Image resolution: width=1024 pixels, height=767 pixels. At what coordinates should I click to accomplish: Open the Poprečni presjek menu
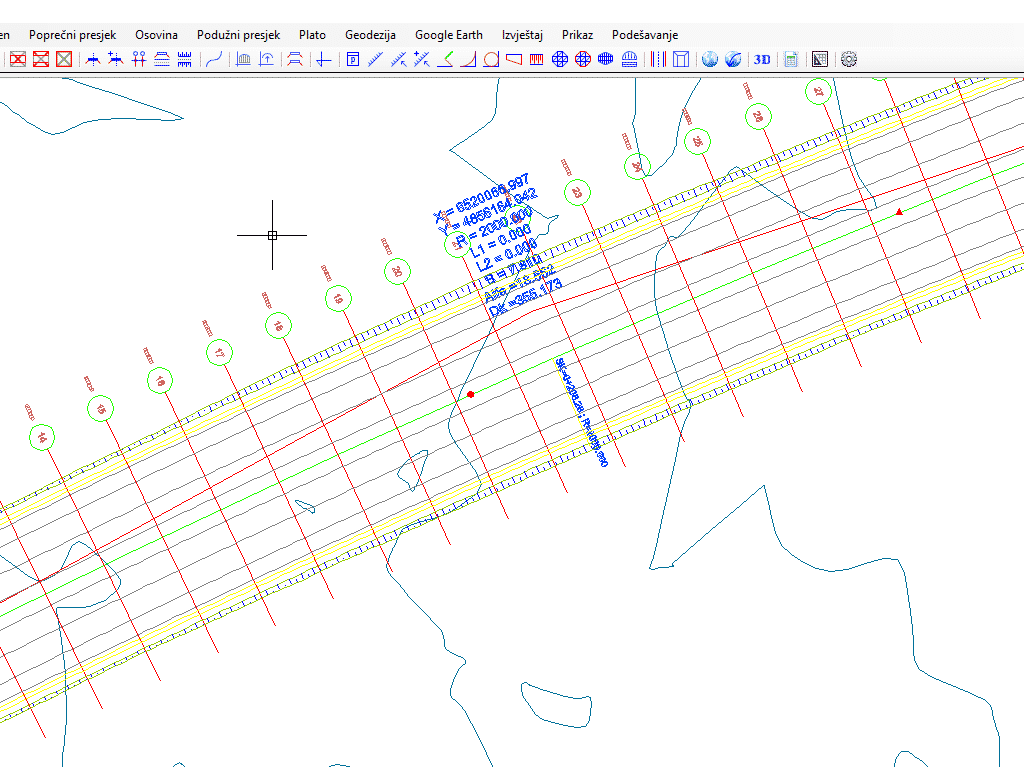point(72,35)
